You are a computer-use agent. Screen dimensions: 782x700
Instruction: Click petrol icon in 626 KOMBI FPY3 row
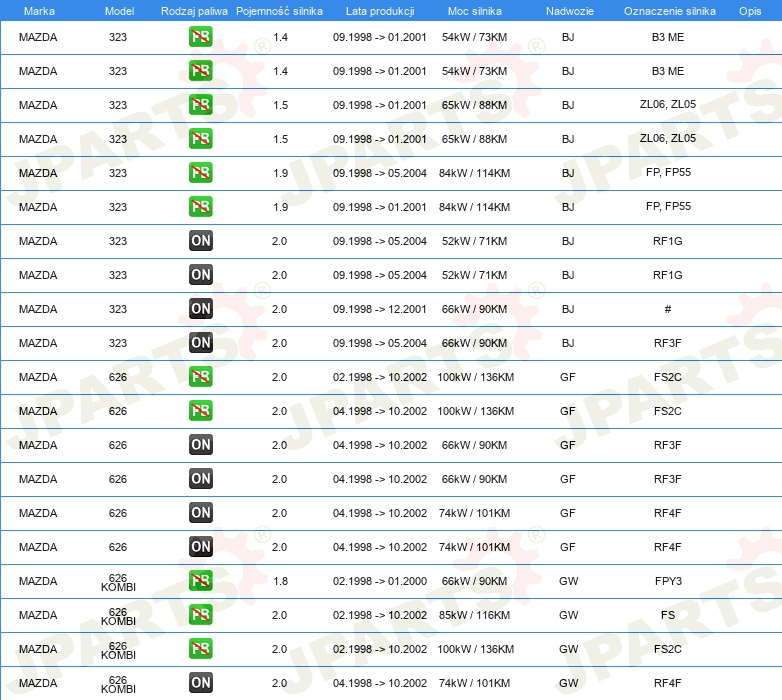[x=200, y=580]
